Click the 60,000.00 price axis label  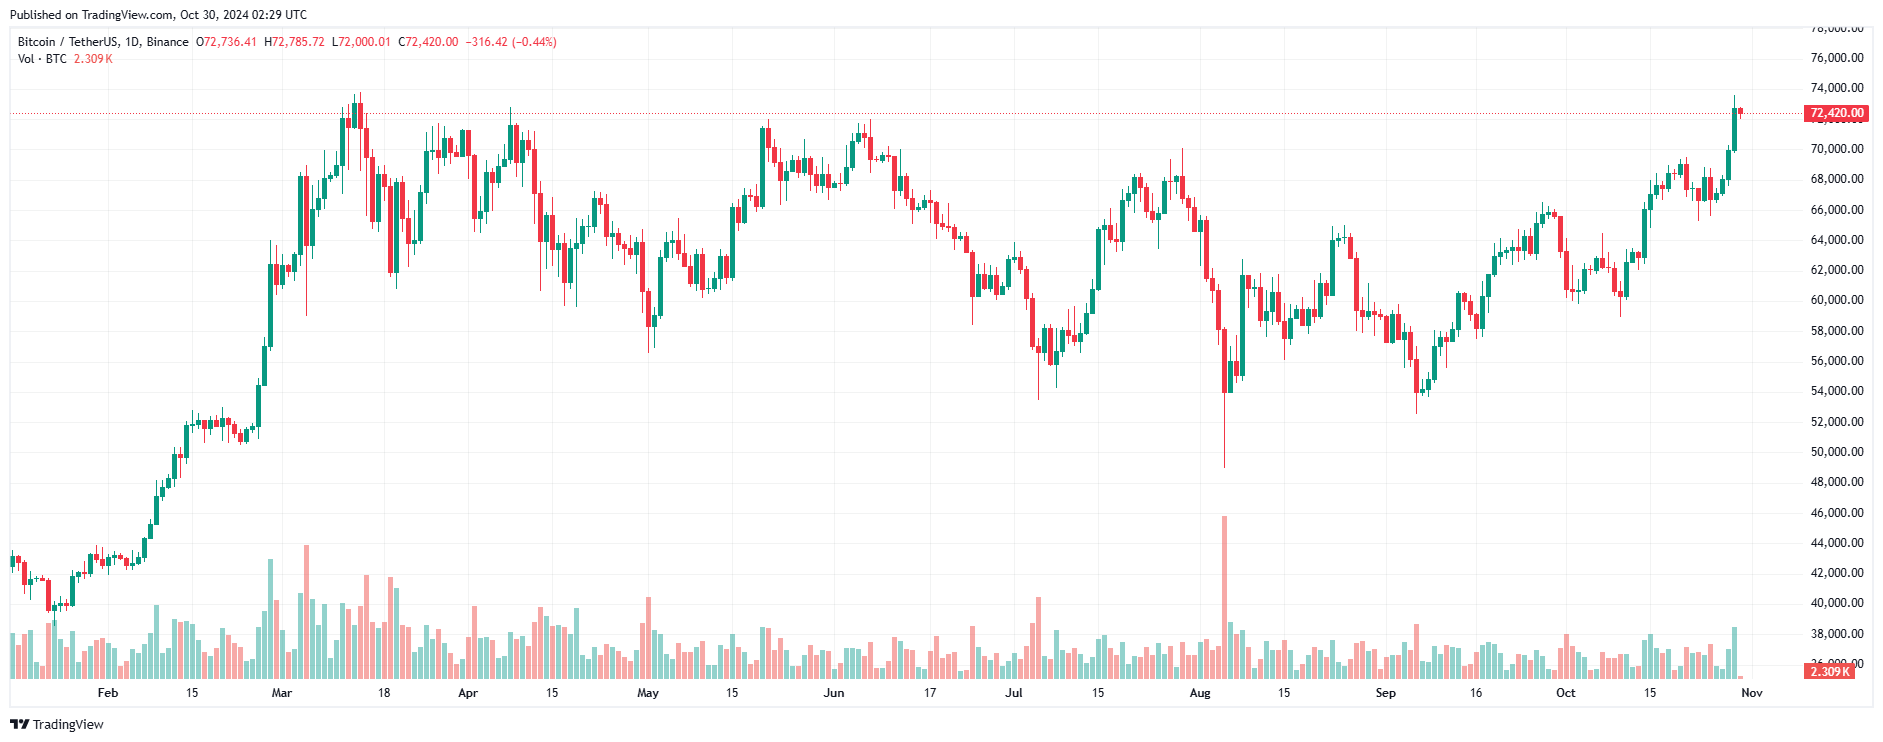(1837, 300)
